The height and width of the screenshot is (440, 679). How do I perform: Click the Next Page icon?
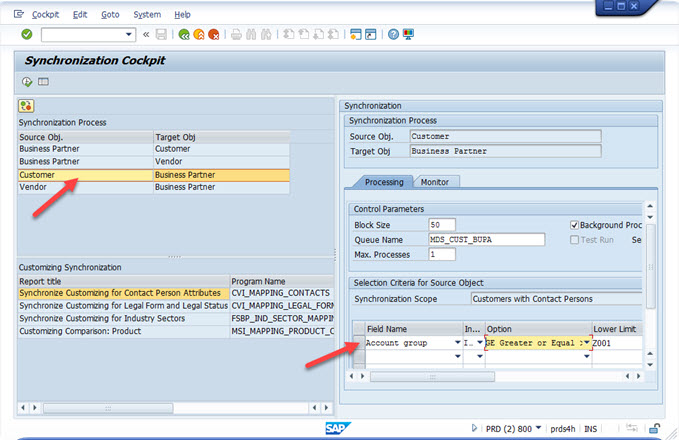pyautogui.click(x=318, y=34)
